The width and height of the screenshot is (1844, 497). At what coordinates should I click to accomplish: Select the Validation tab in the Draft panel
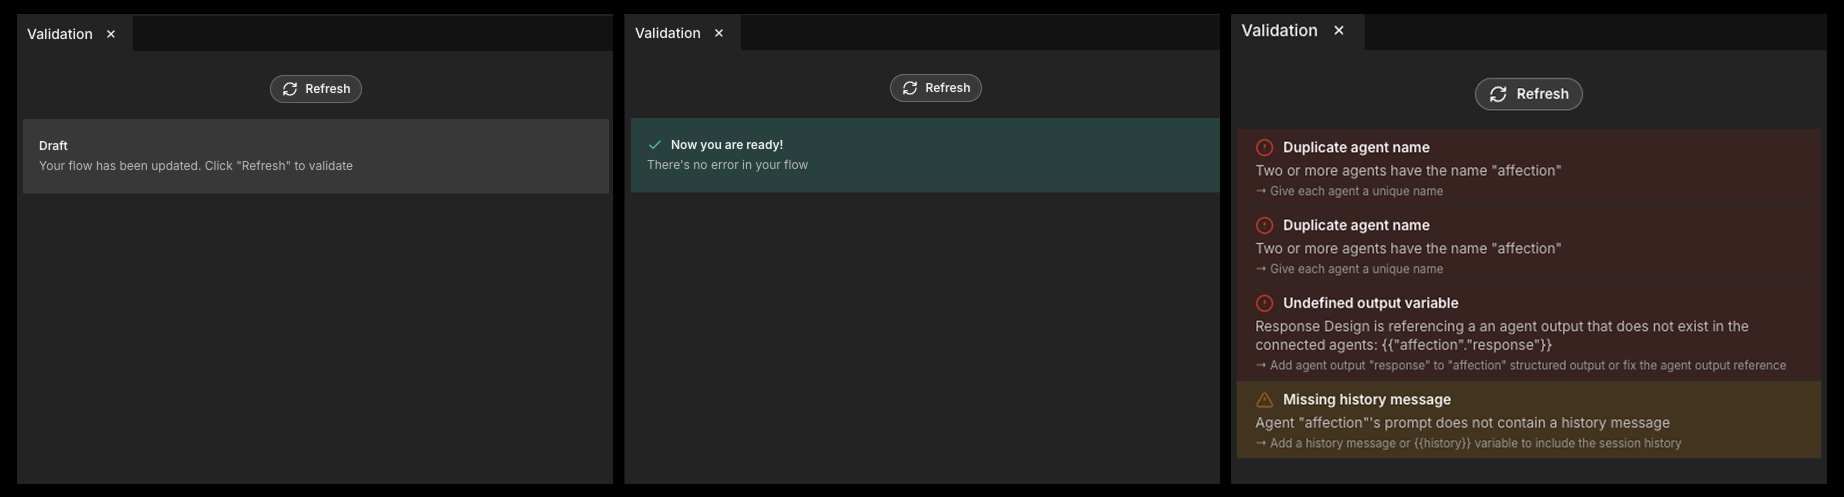click(x=60, y=34)
